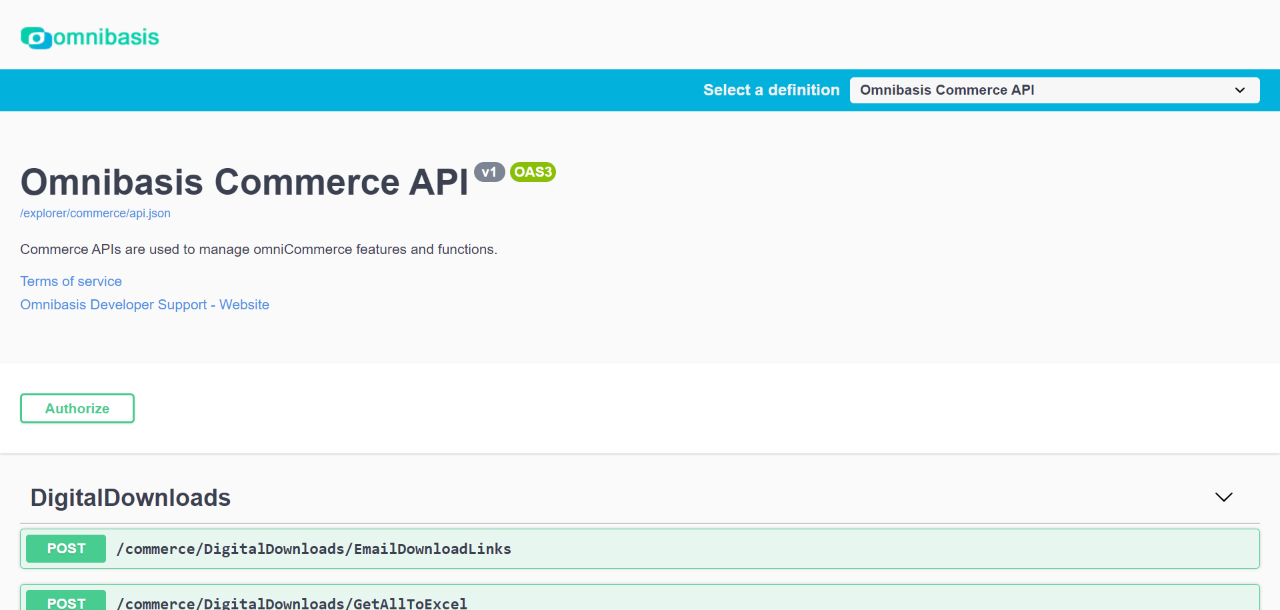This screenshot has width=1280, height=610.
Task: Click the Commerce APIs description text
Action: click(258, 249)
